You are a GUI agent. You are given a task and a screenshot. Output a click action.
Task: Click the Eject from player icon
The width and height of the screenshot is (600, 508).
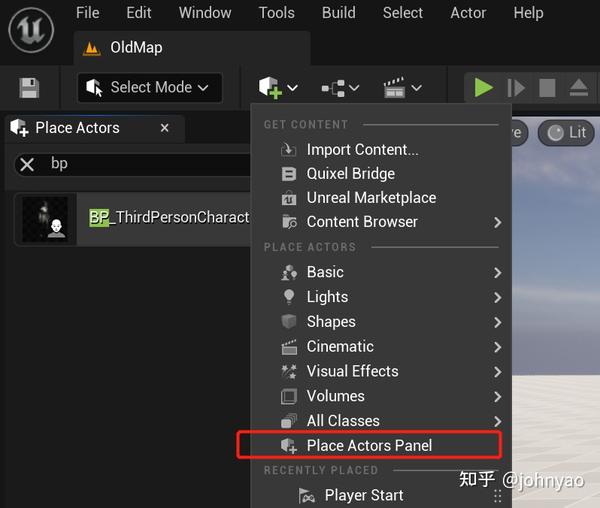click(x=579, y=88)
